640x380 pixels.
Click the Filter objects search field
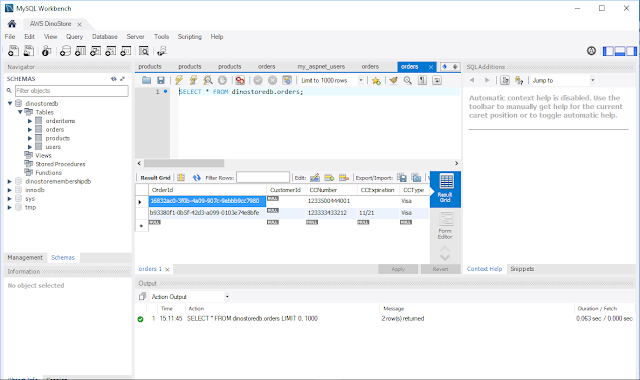click(72, 91)
